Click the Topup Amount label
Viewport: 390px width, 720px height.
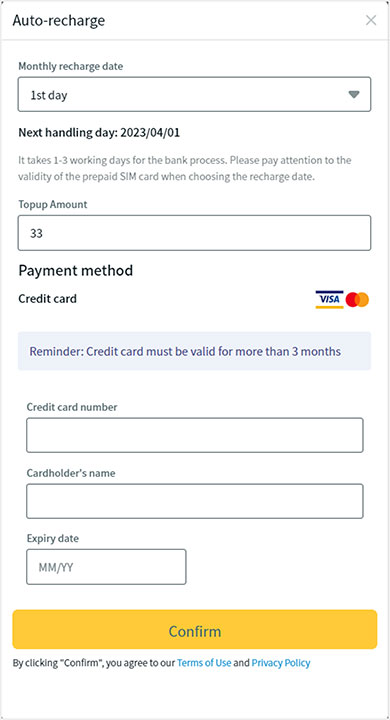coord(53,204)
